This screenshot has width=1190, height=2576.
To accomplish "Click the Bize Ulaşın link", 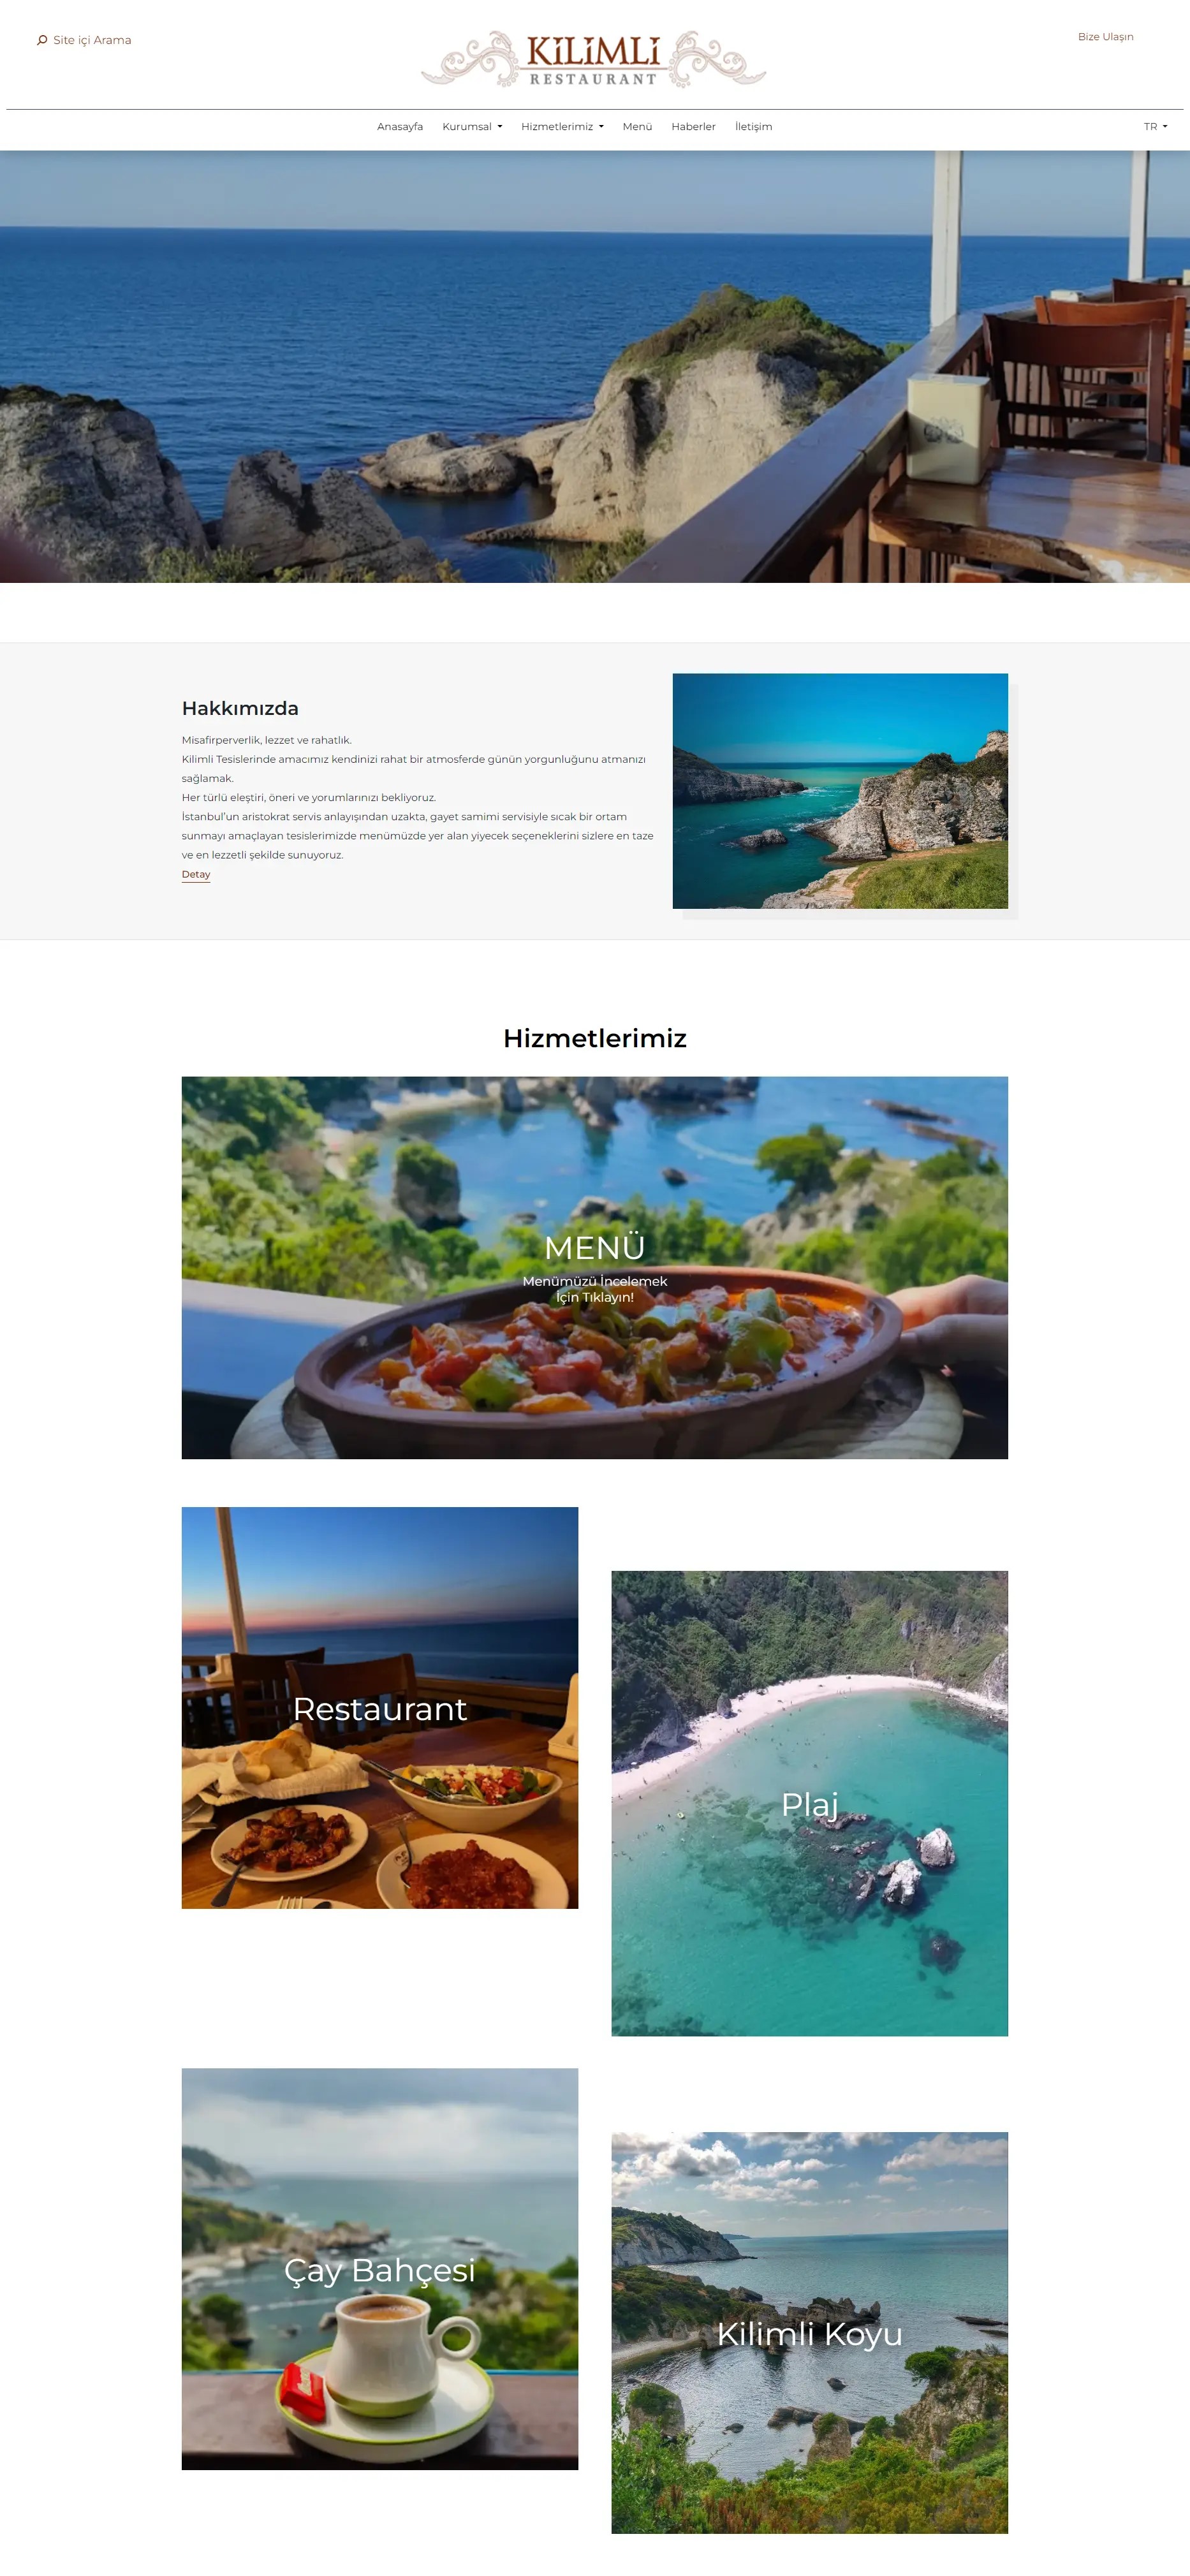I will pyautogui.click(x=1105, y=37).
